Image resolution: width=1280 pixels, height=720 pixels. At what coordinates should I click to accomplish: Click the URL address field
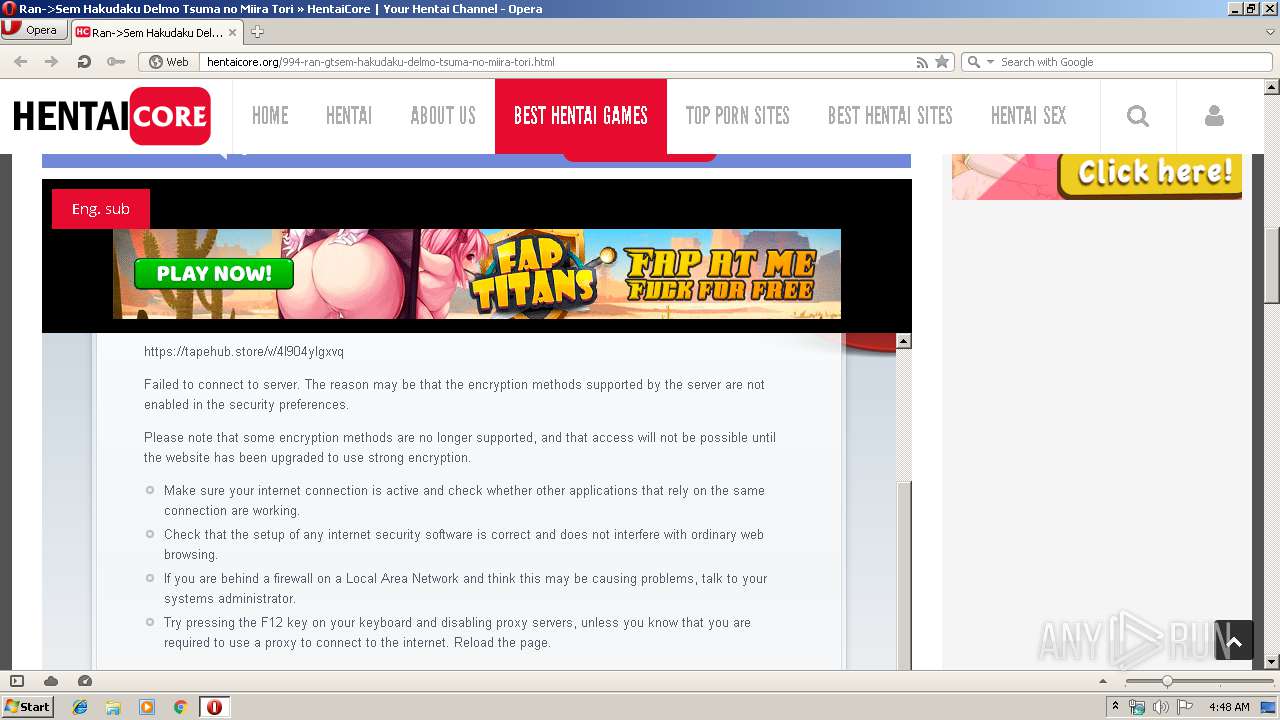click(556, 62)
